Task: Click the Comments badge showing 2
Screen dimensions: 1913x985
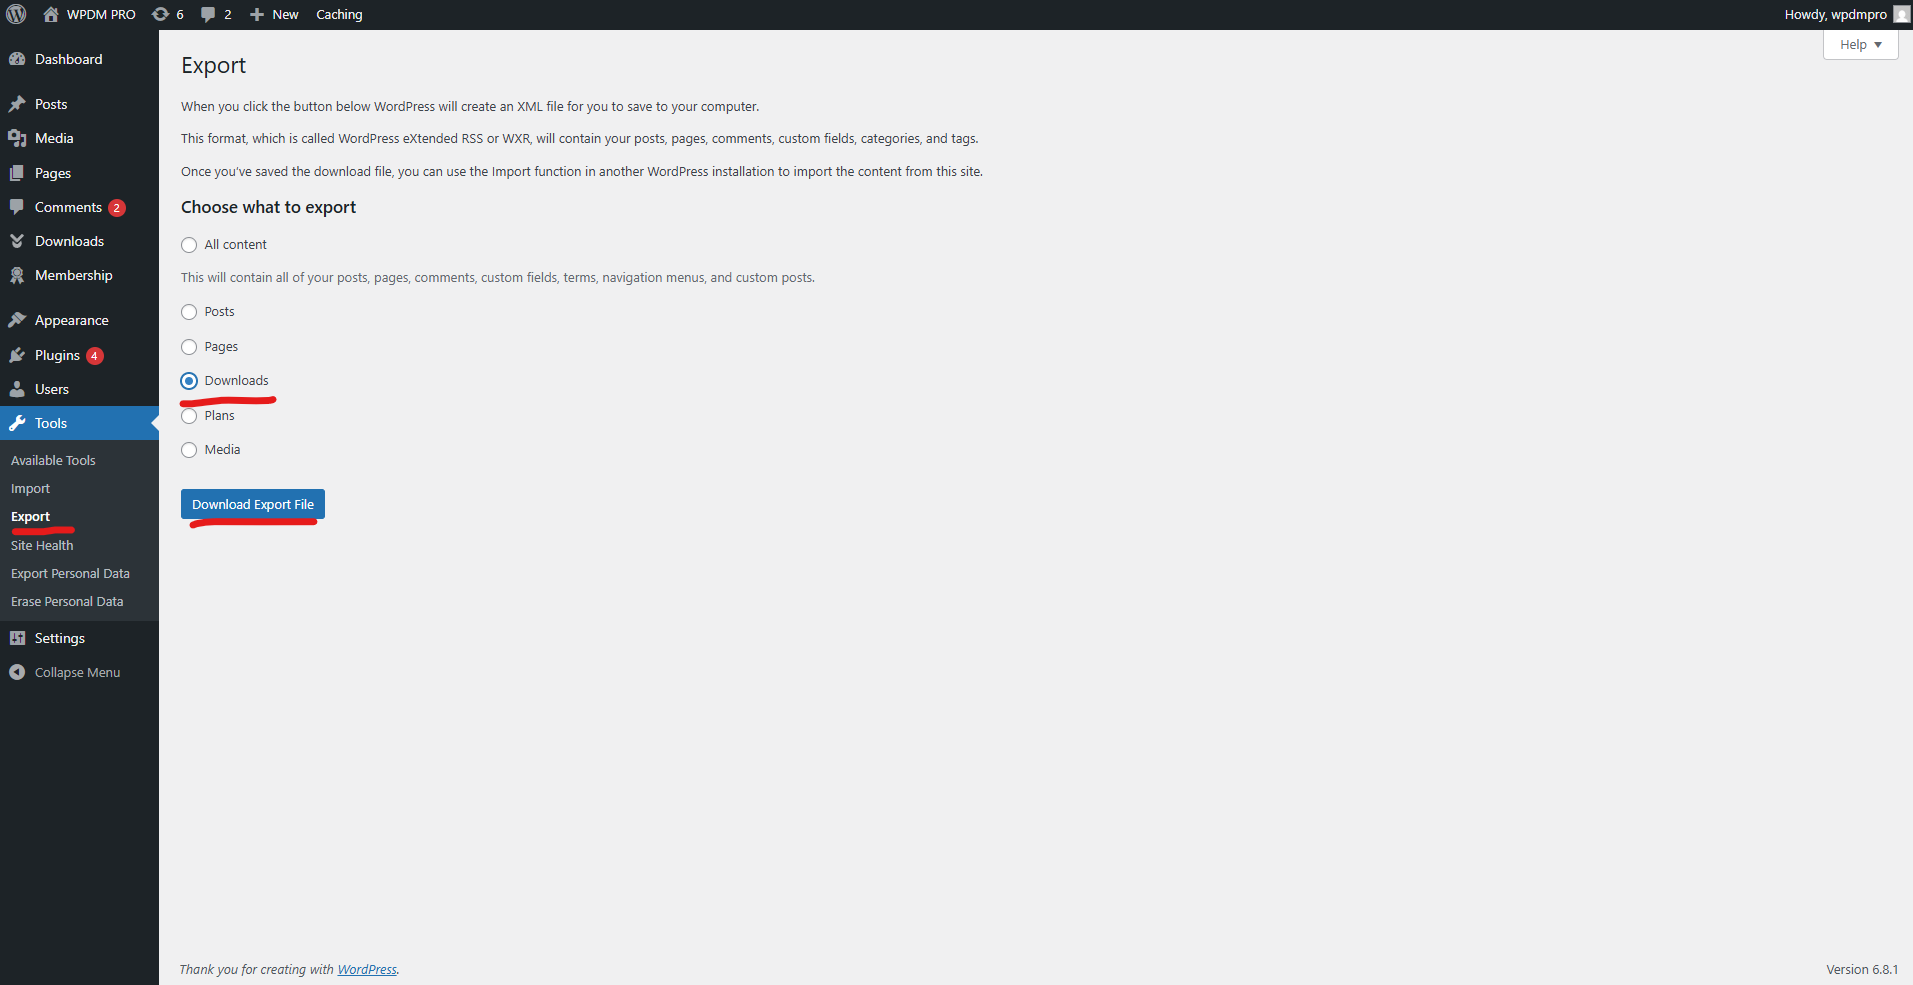Action: [x=117, y=208]
